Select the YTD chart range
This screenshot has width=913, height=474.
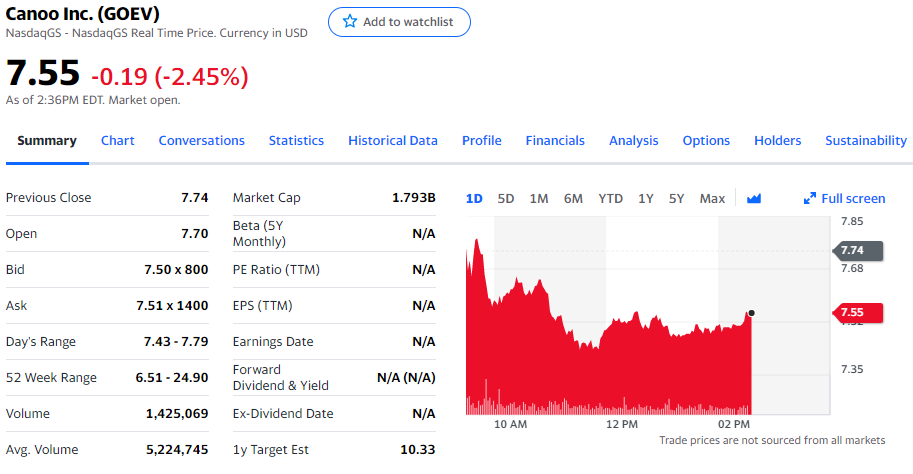(x=610, y=199)
